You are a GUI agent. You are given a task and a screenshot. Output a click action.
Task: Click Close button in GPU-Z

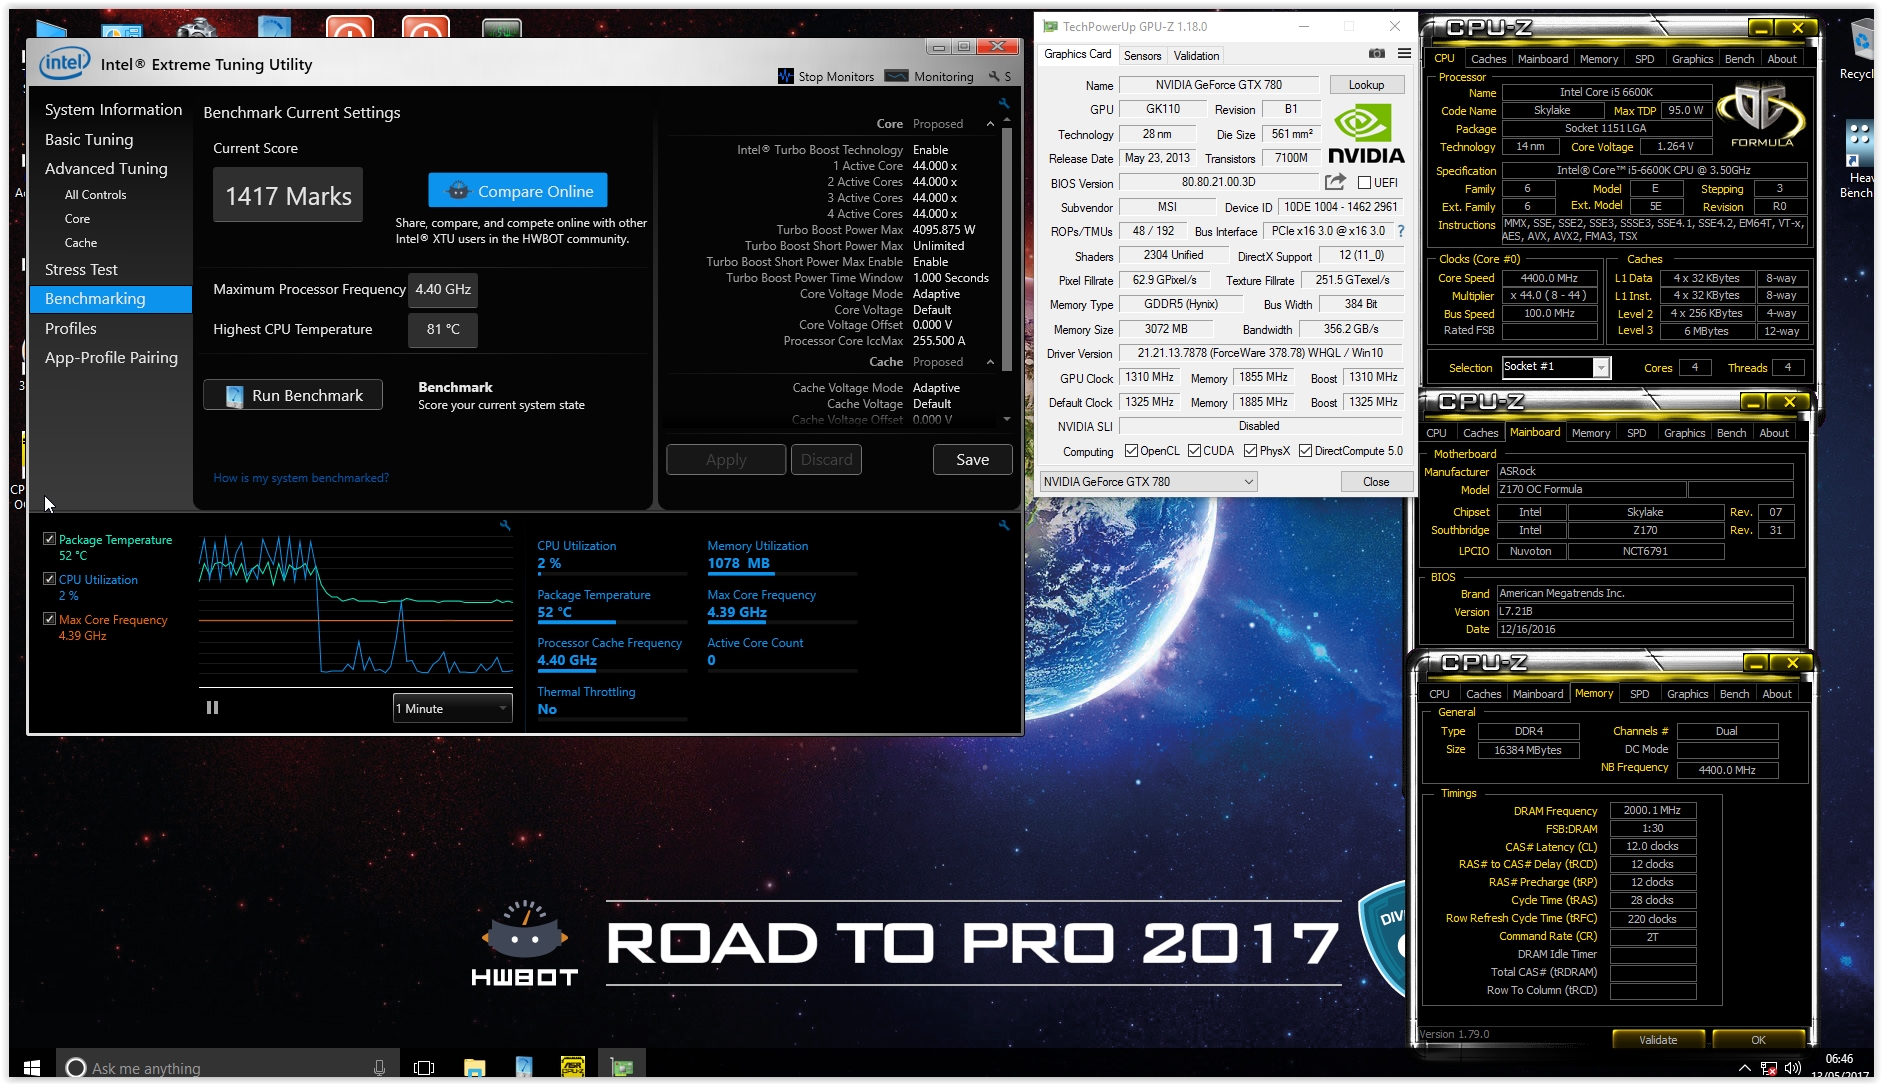coord(1376,481)
